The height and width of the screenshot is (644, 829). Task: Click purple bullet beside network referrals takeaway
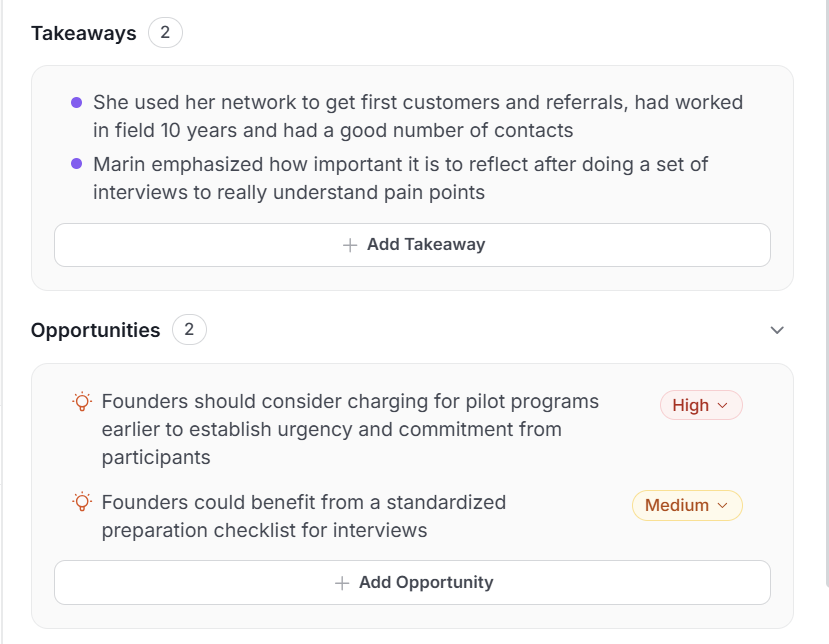click(77, 102)
